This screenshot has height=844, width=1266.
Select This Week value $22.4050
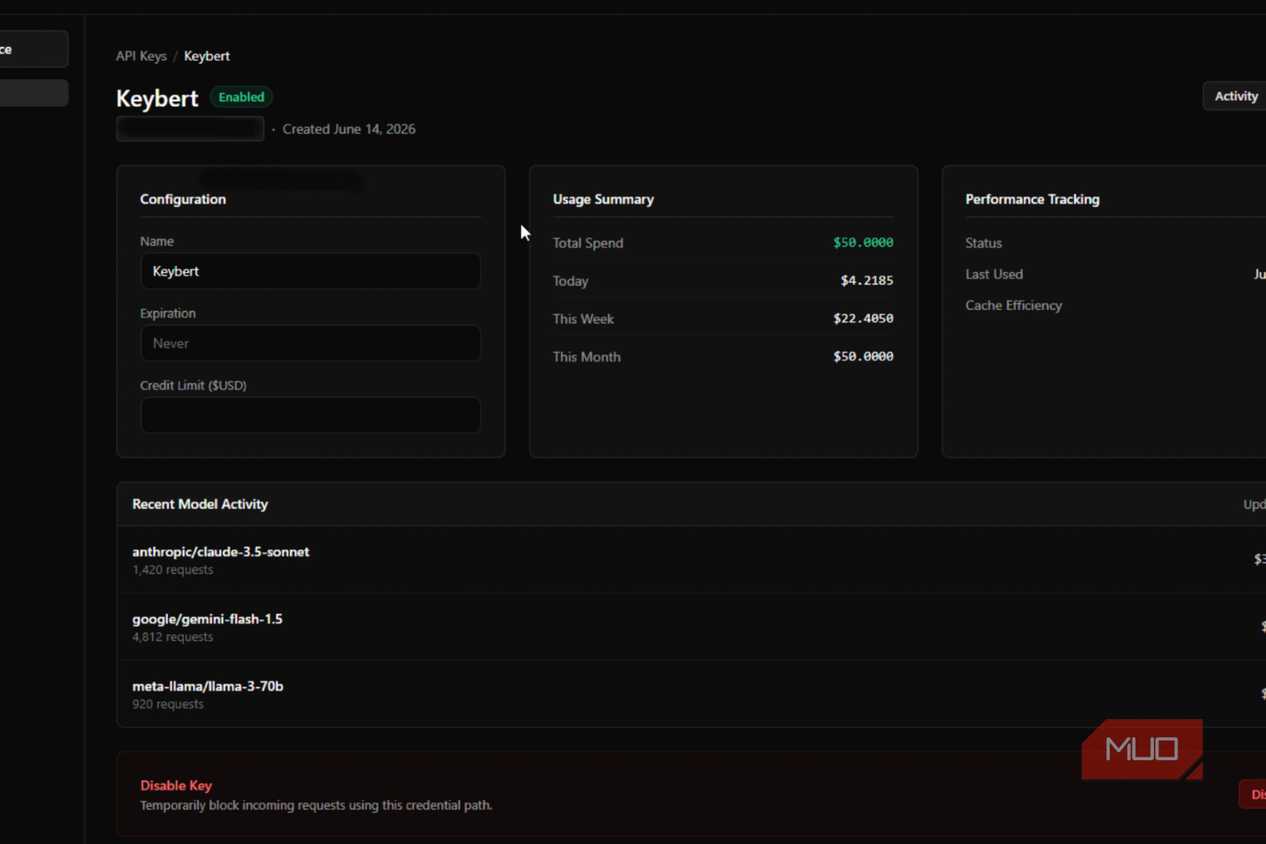863,318
